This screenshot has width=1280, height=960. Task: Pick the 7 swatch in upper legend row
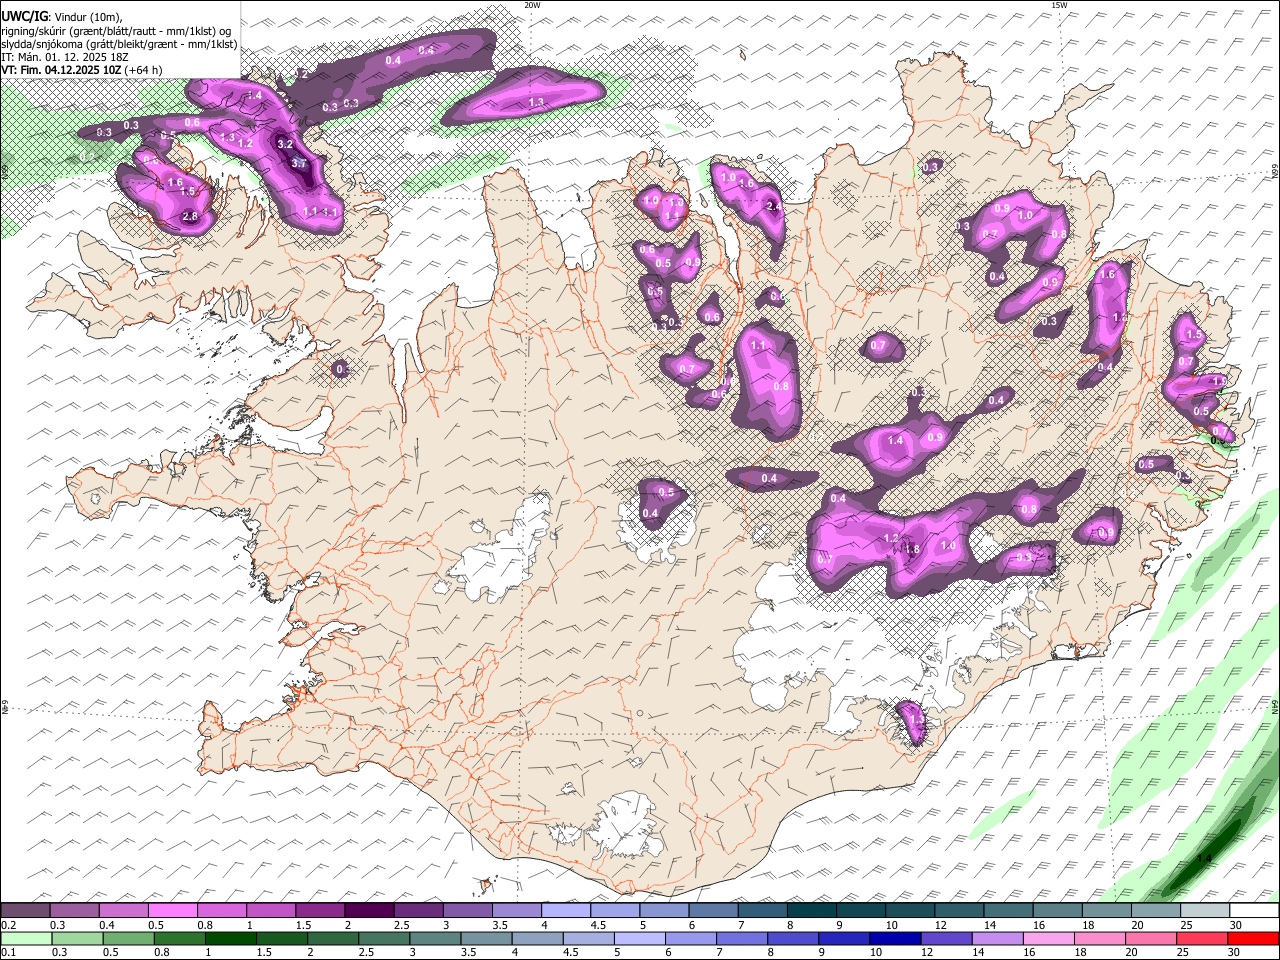point(762,910)
